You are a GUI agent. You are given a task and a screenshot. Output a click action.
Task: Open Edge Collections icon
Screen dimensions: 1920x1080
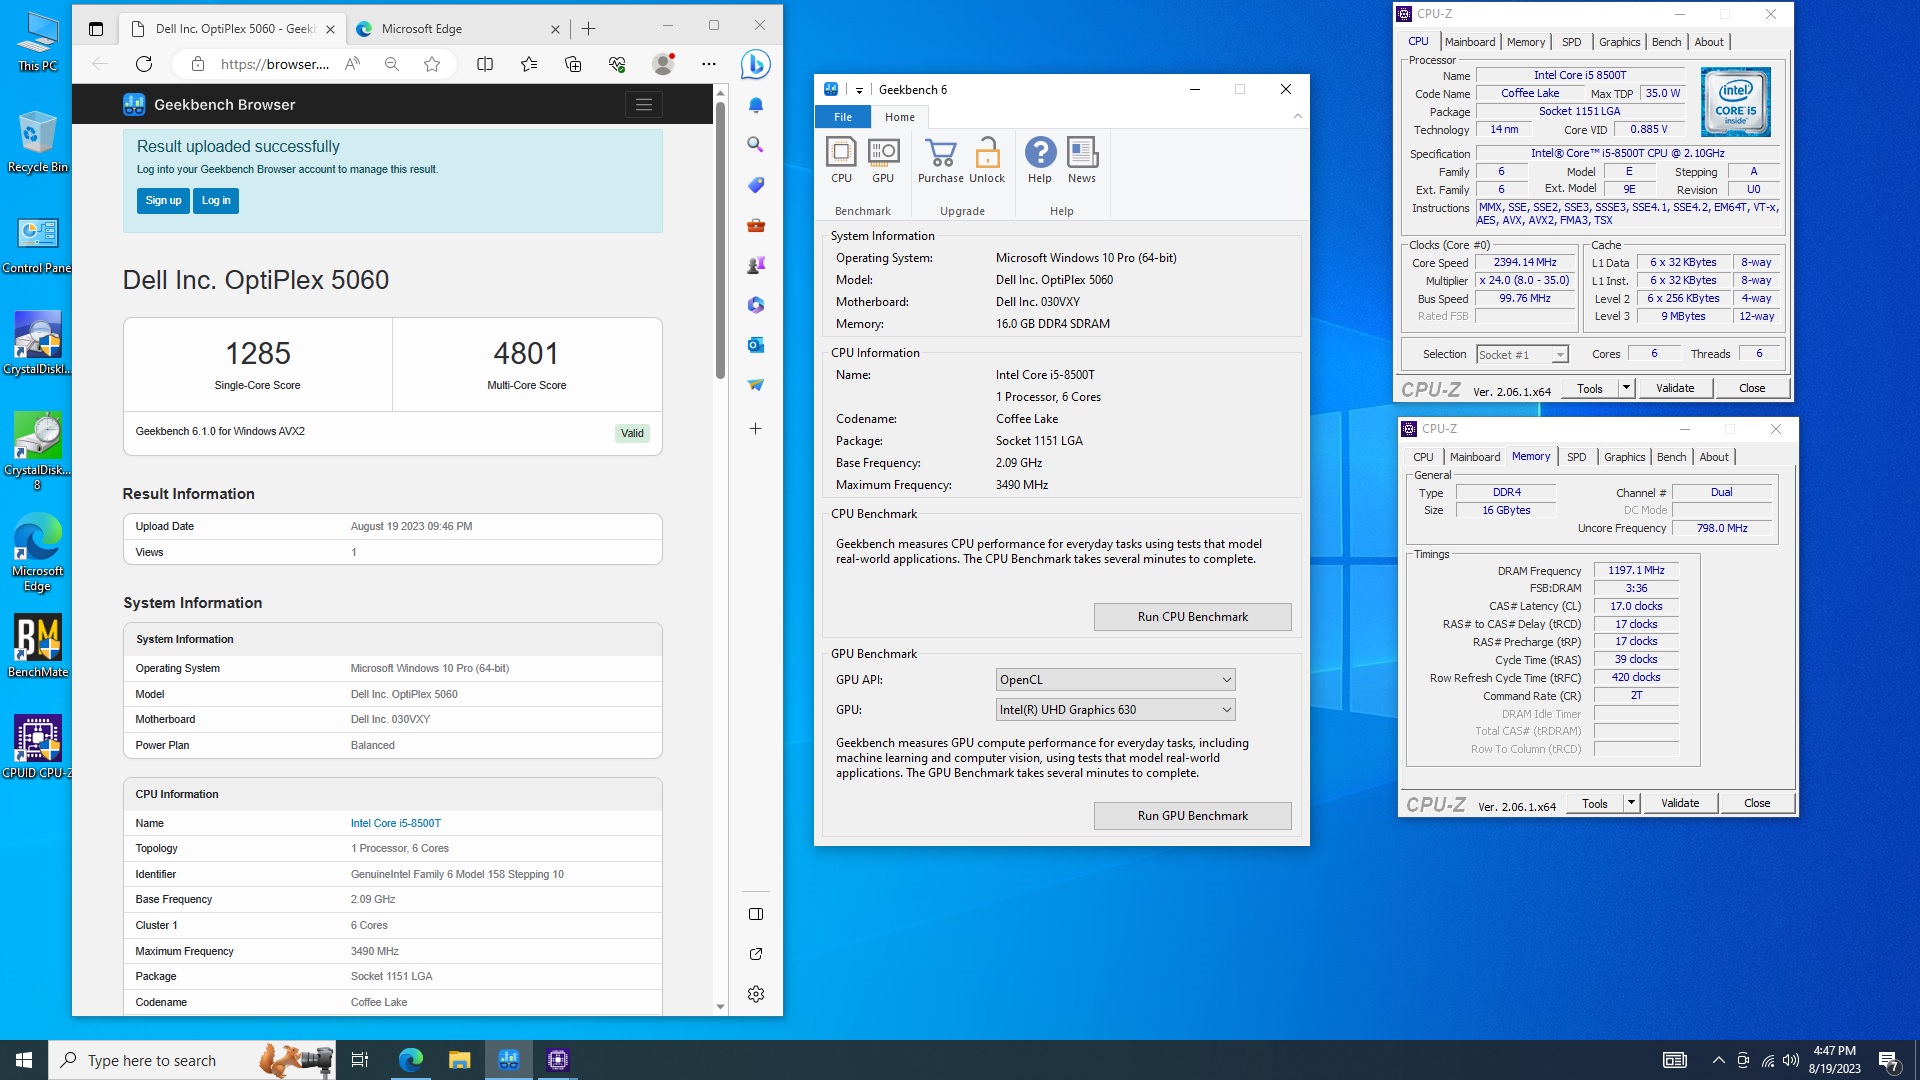click(x=573, y=64)
